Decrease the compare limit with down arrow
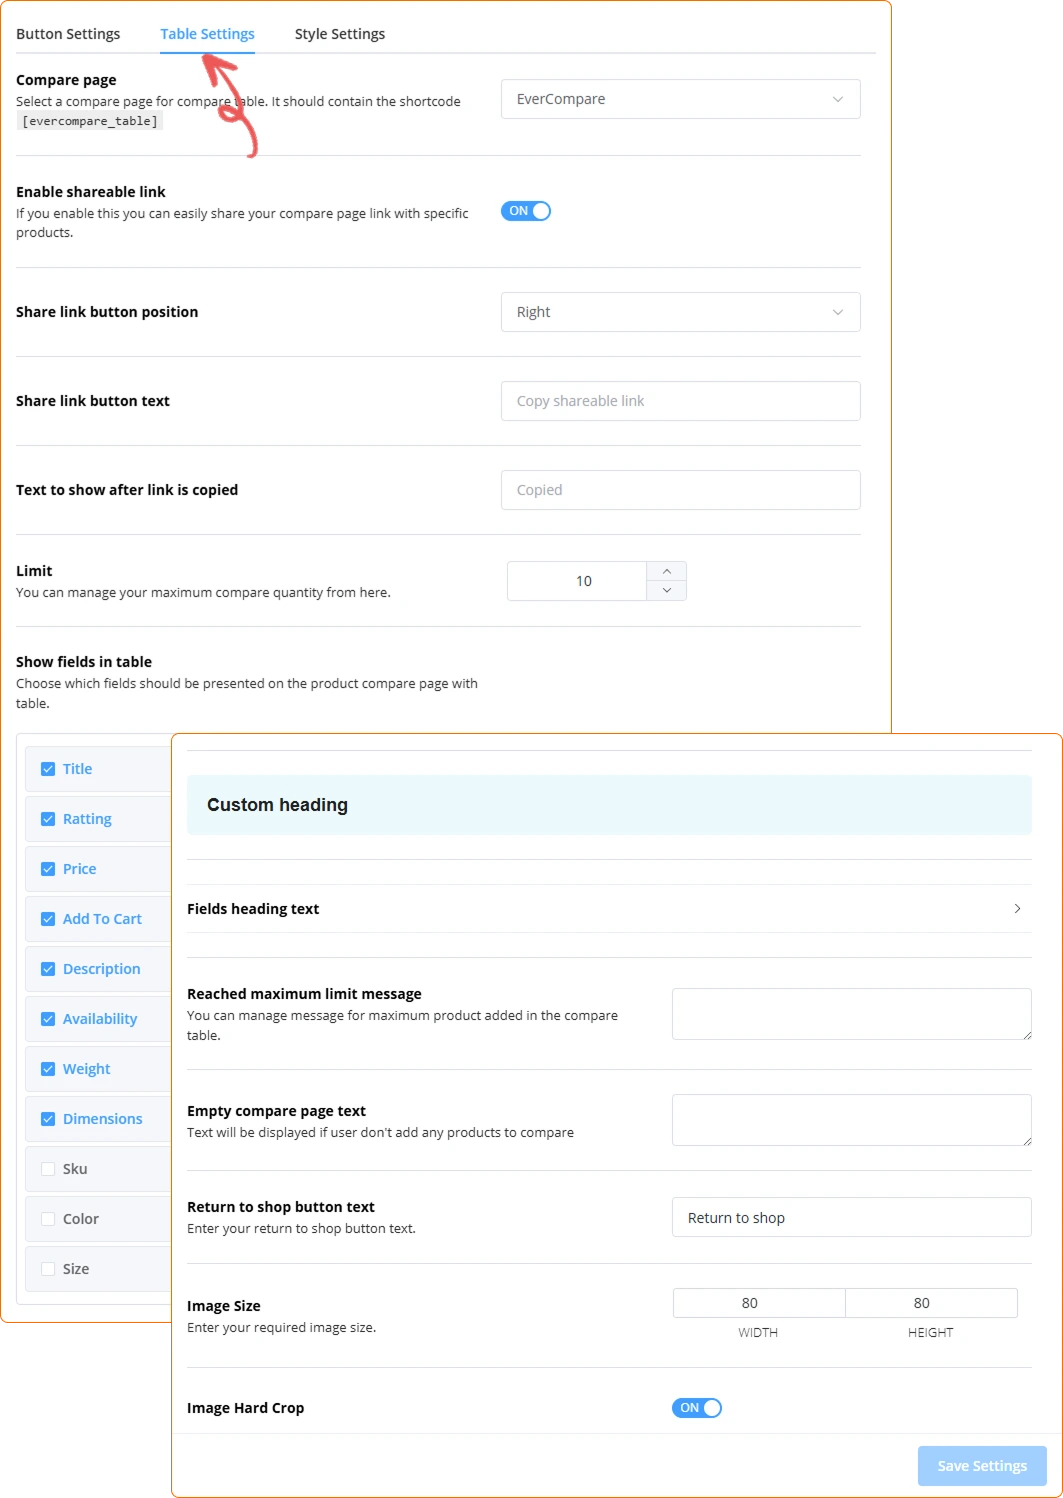This screenshot has height=1498, width=1063. pos(666,591)
